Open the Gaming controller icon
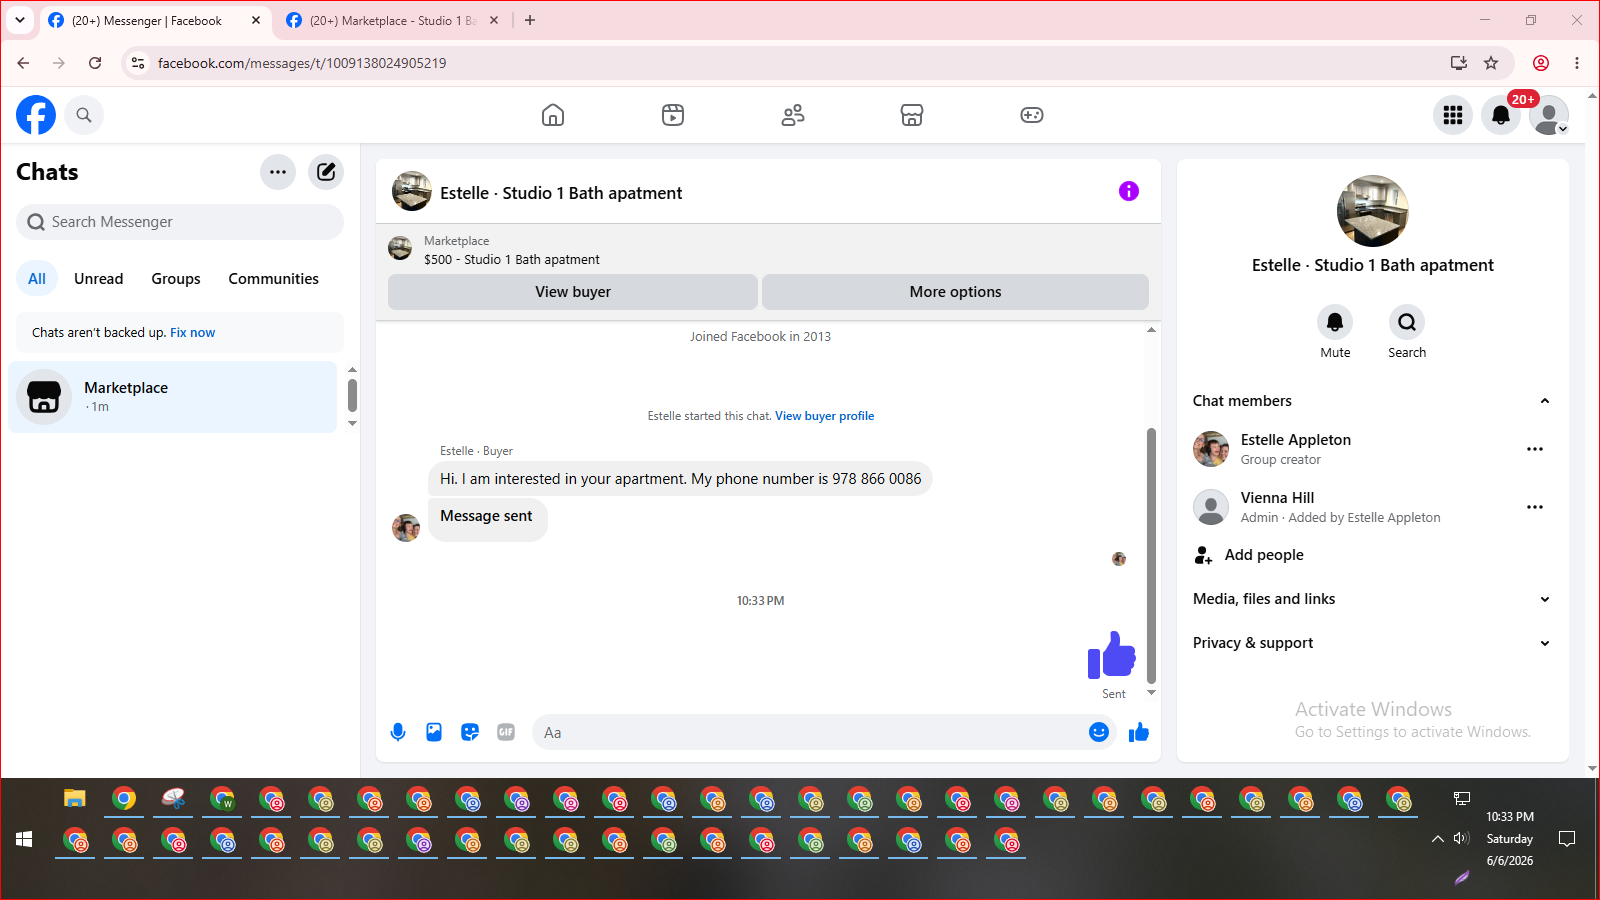This screenshot has height=900, width=1600. tap(1032, 115)
